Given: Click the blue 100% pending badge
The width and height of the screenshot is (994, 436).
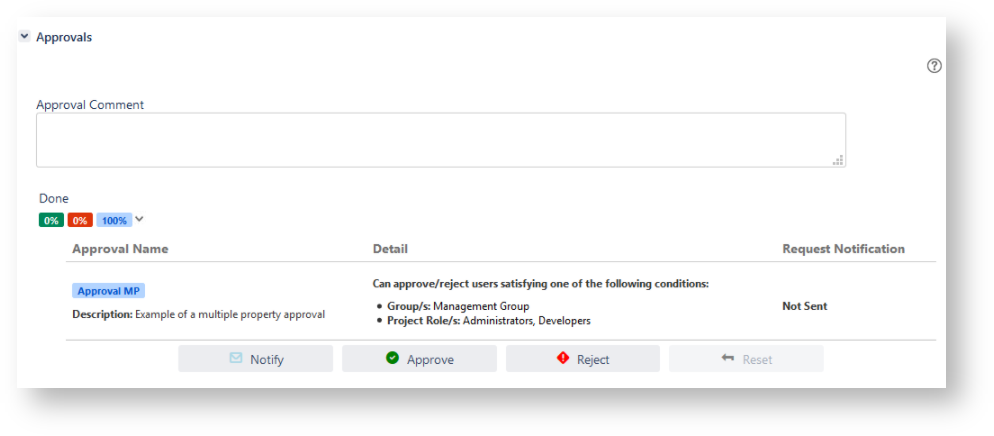Looking at the screenshot, I should tap(114, 220).
